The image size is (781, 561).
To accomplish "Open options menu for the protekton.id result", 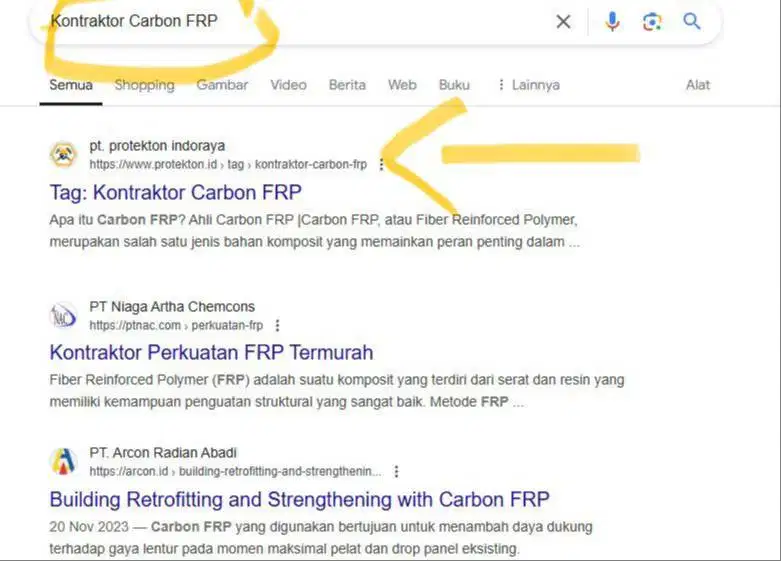I will click(x=382, y=164).
